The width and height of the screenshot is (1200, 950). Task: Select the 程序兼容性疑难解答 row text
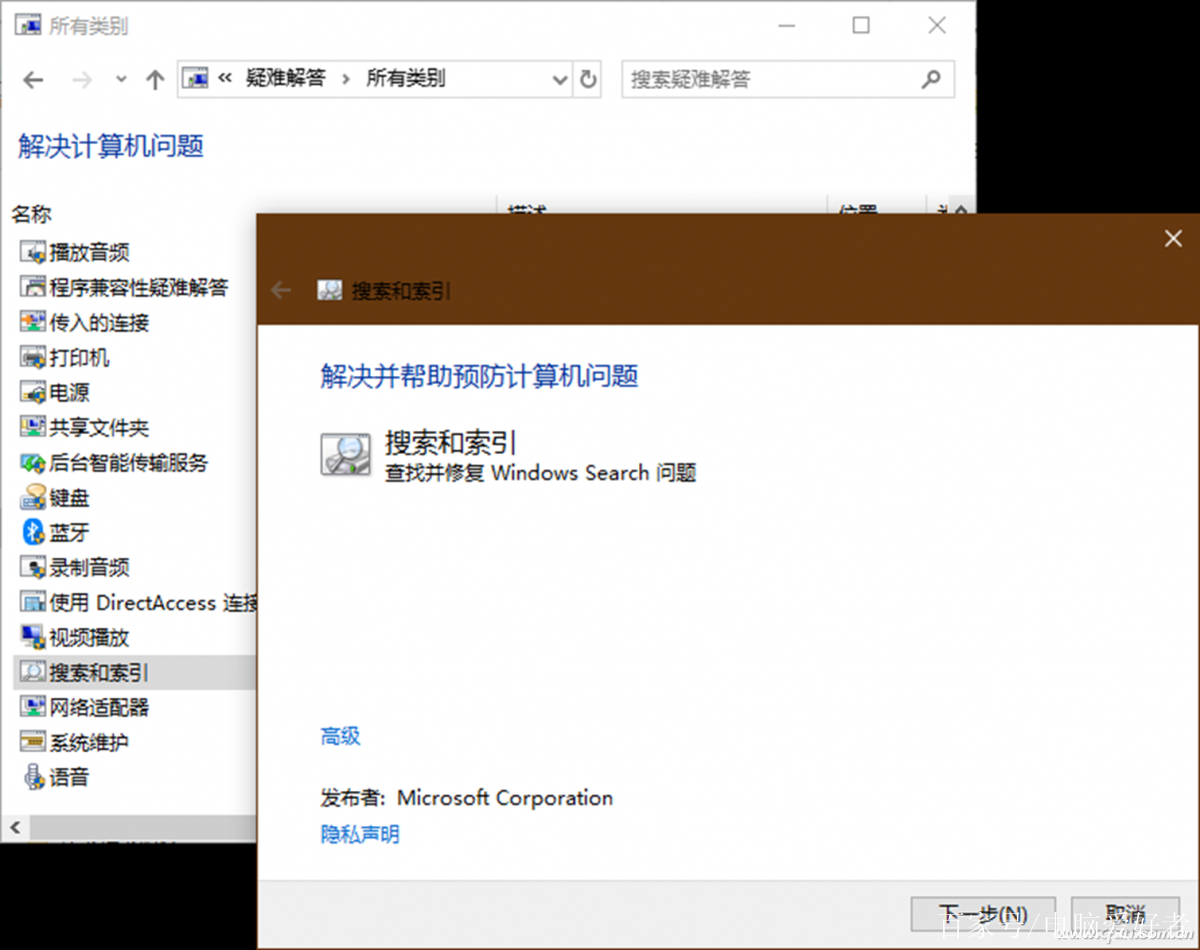tap(139, 287)
